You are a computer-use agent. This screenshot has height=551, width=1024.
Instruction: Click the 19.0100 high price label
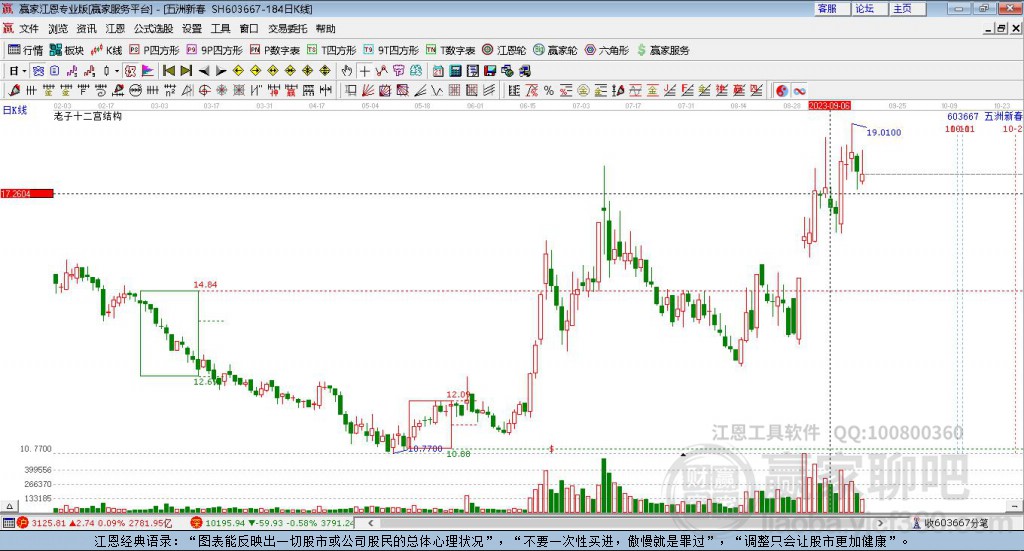tap(884, 133)
